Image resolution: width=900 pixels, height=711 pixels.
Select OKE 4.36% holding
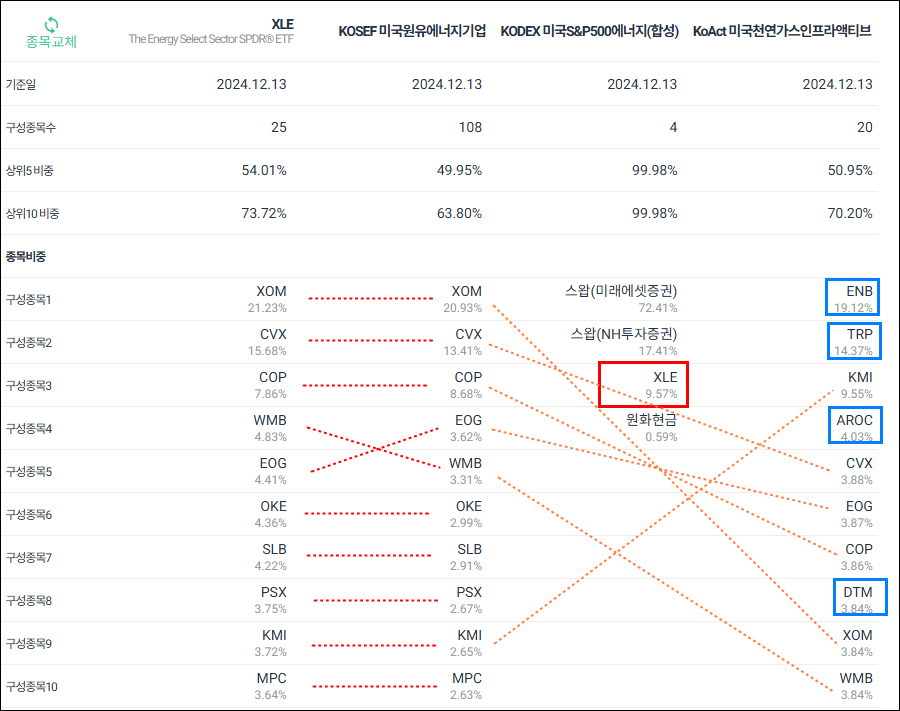[271, 514]
